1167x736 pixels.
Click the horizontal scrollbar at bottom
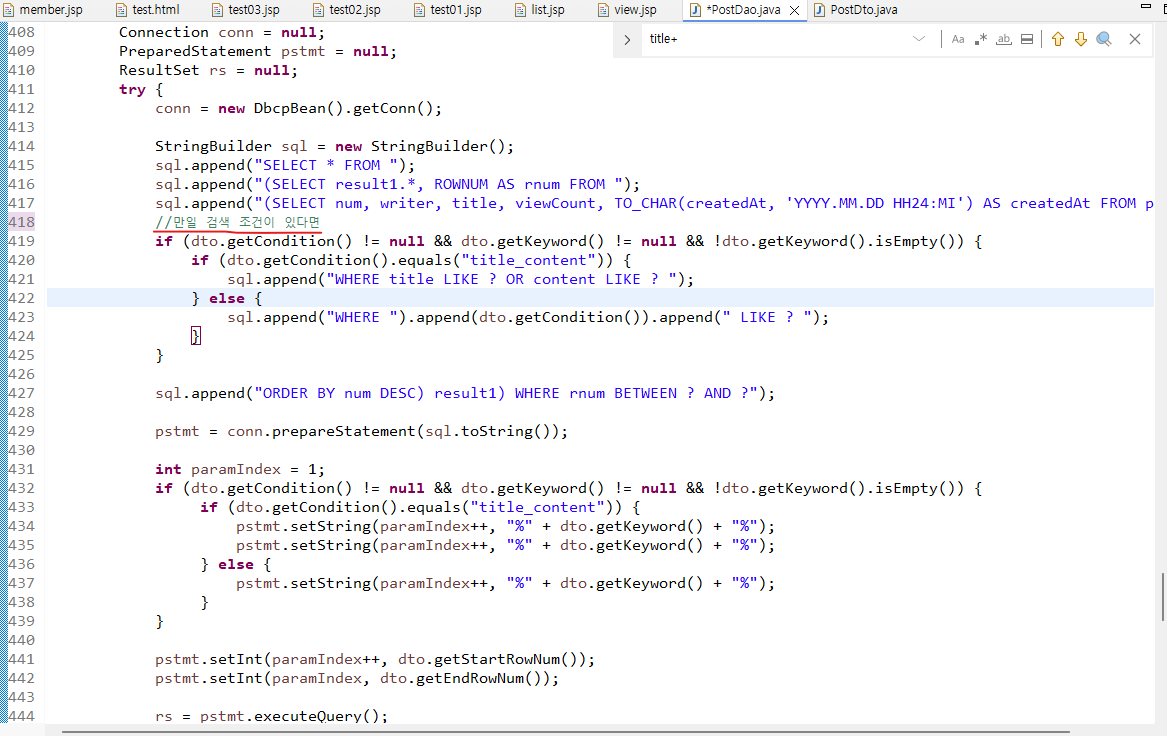566,732
